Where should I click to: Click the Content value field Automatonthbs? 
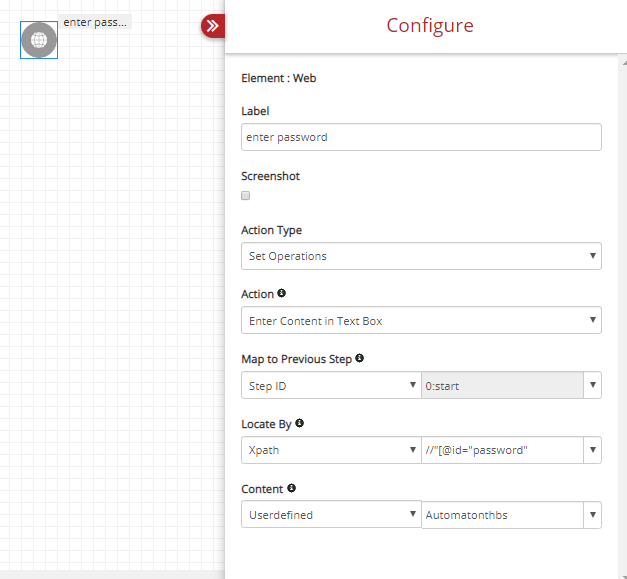pos(502,515)
